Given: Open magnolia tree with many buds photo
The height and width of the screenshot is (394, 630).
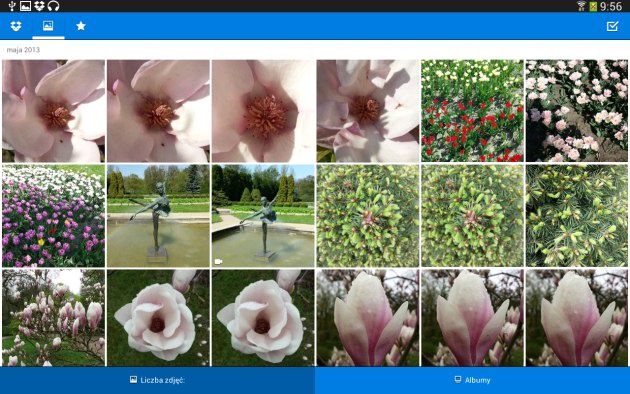Looking at the screenshot, I should click(x=53, y=318).
